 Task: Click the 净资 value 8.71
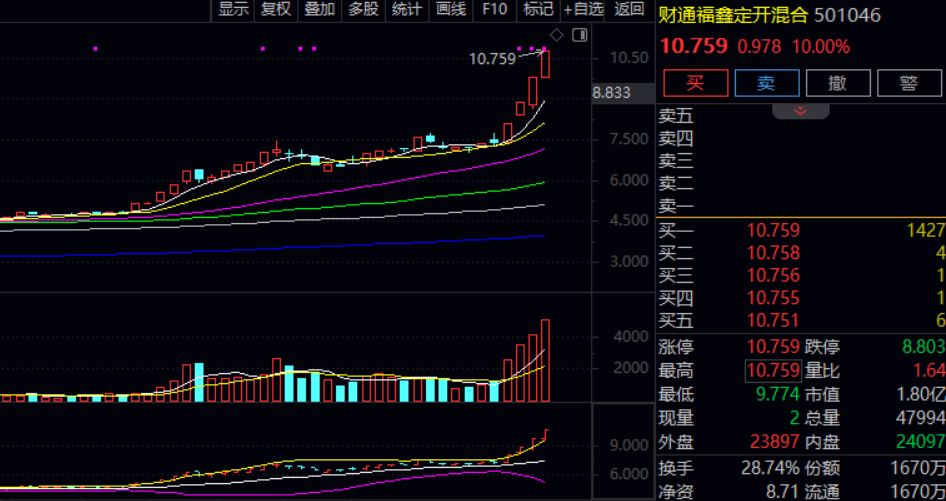[783, 491]
